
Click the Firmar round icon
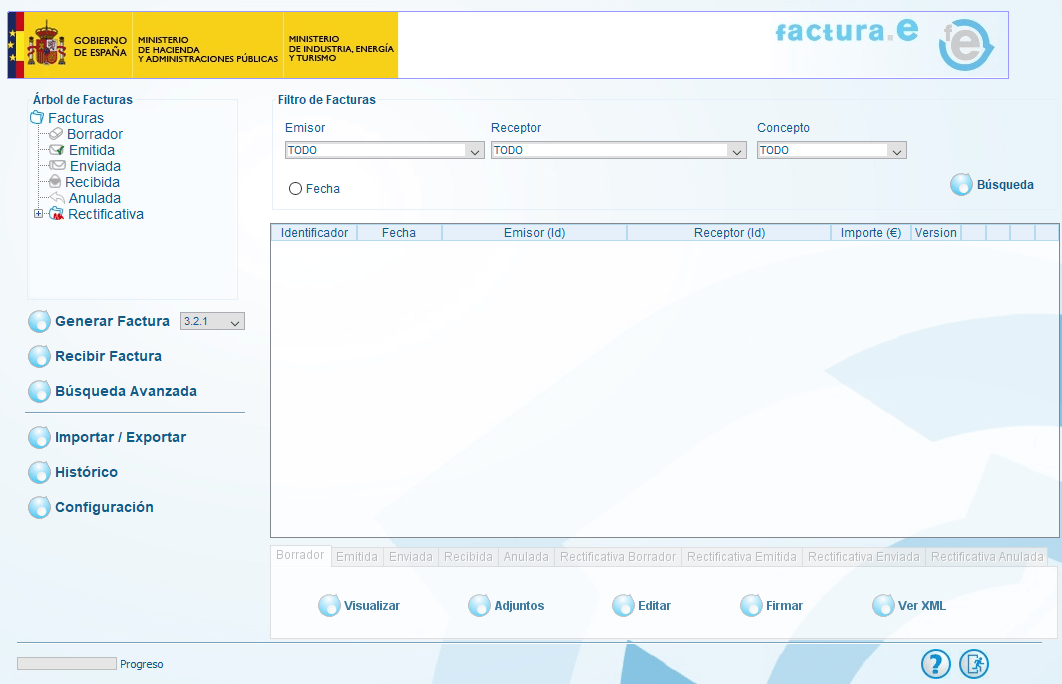751,605
